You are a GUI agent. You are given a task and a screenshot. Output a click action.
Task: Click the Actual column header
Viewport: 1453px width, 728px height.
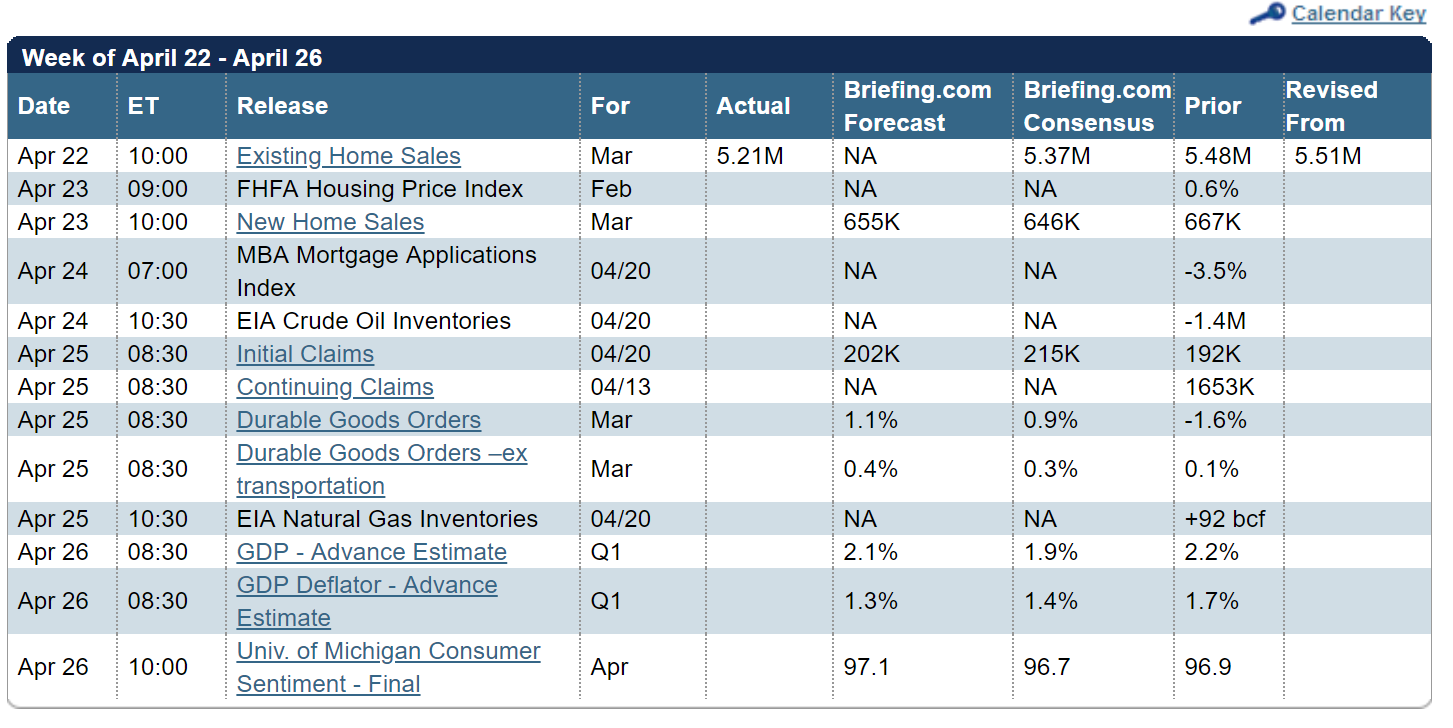(753, 106)
